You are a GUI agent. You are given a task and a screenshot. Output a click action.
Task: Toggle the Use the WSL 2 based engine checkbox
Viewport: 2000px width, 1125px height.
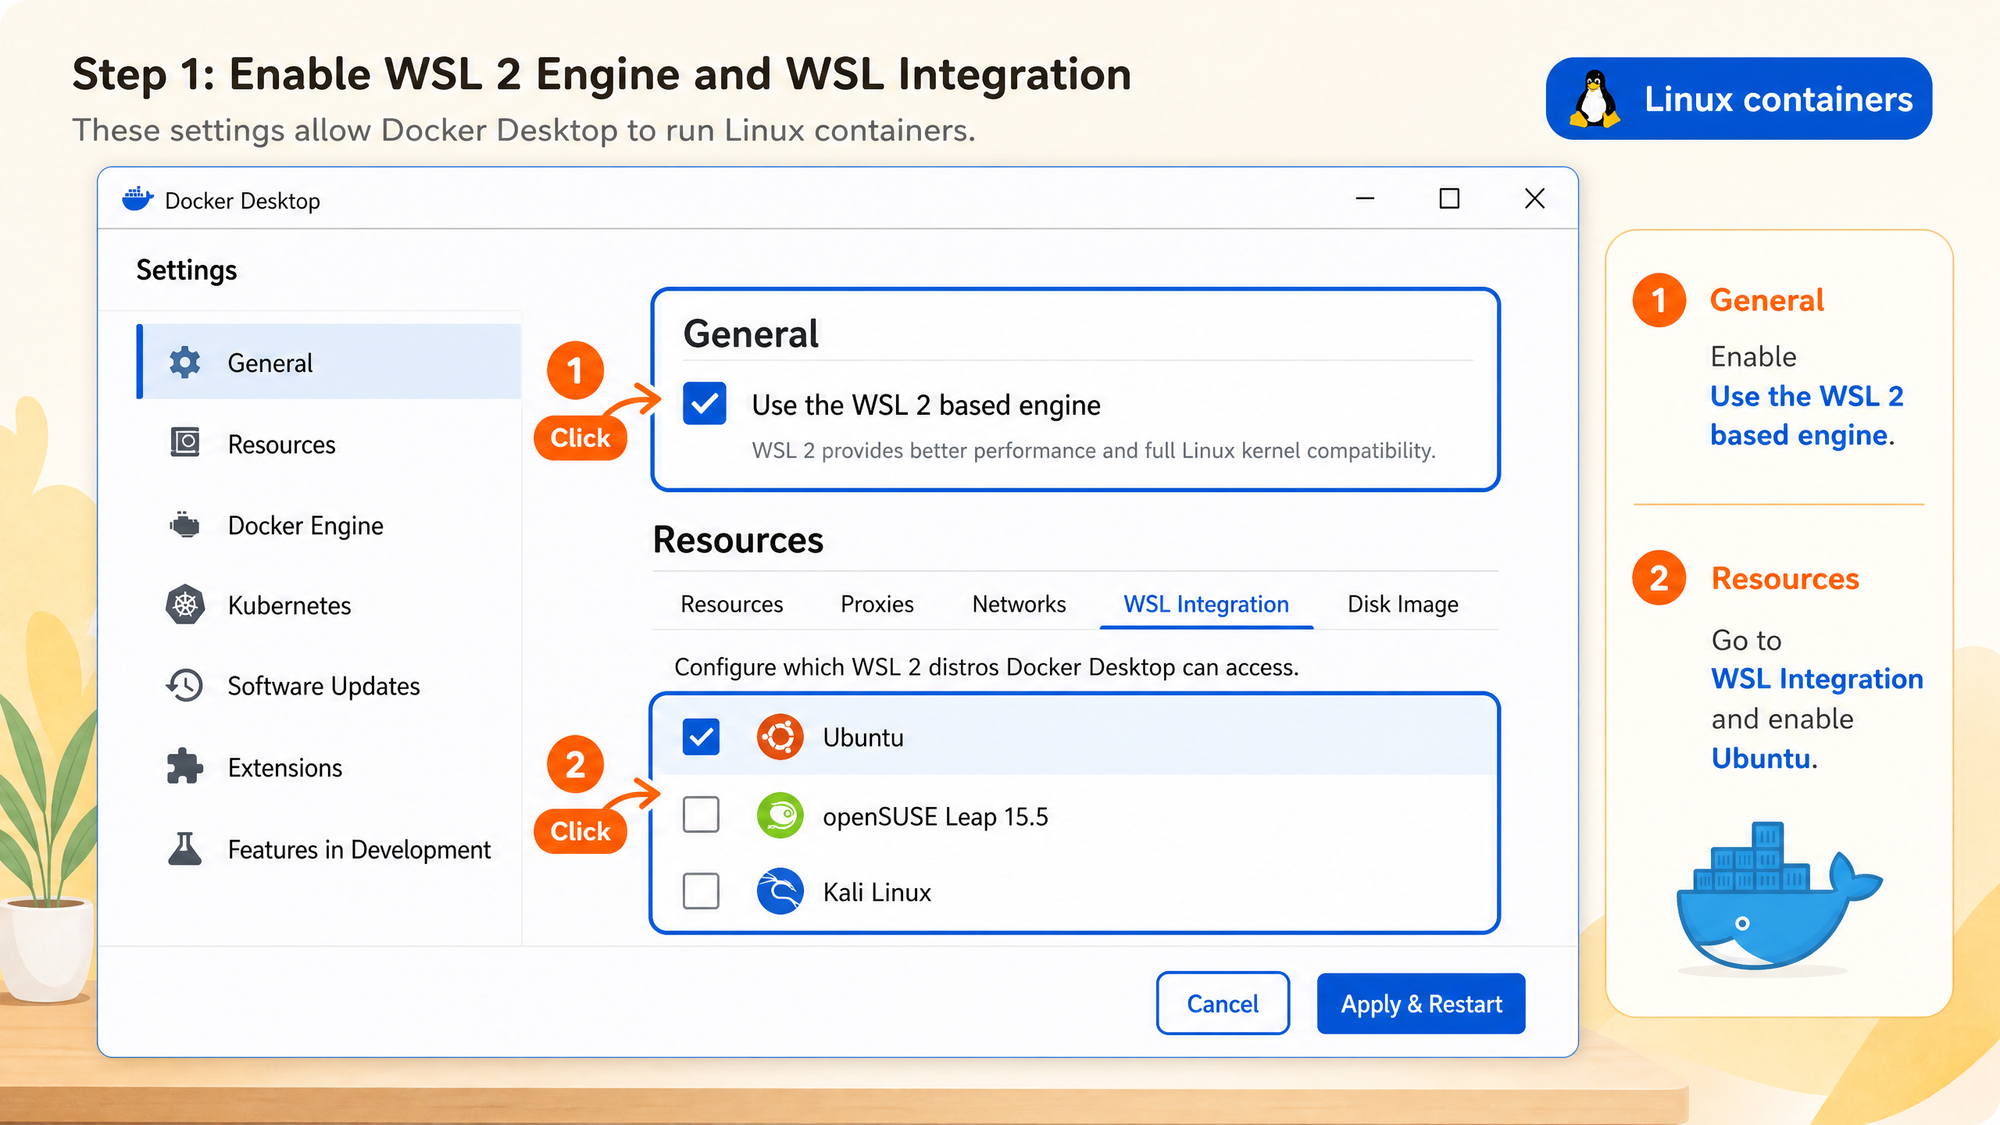[x=705, y=404]
